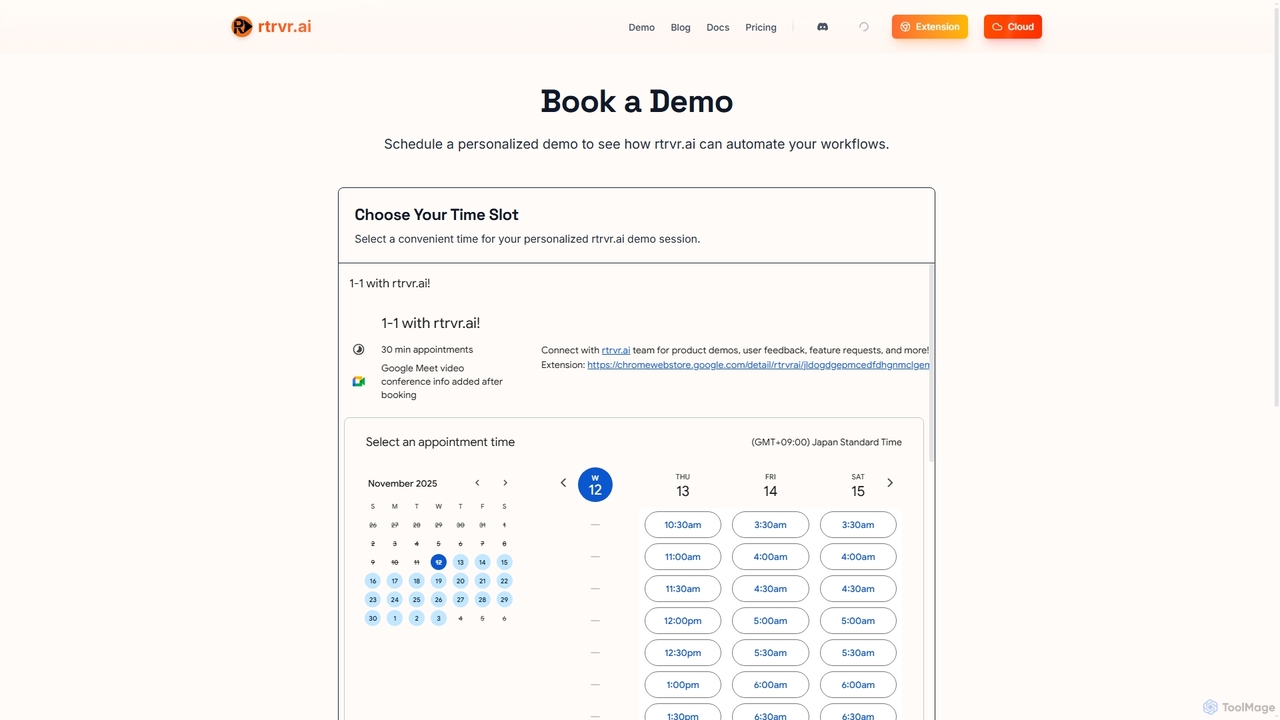Select November 15 in mini calendar
This screenshot has width=1280, height=720.
pos(504,562)
